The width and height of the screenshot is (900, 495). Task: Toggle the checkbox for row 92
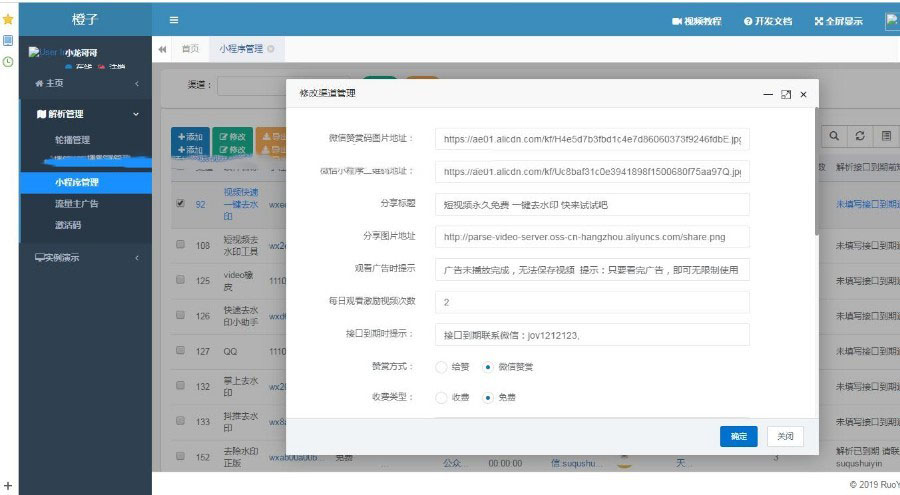[x=180, y=203]
